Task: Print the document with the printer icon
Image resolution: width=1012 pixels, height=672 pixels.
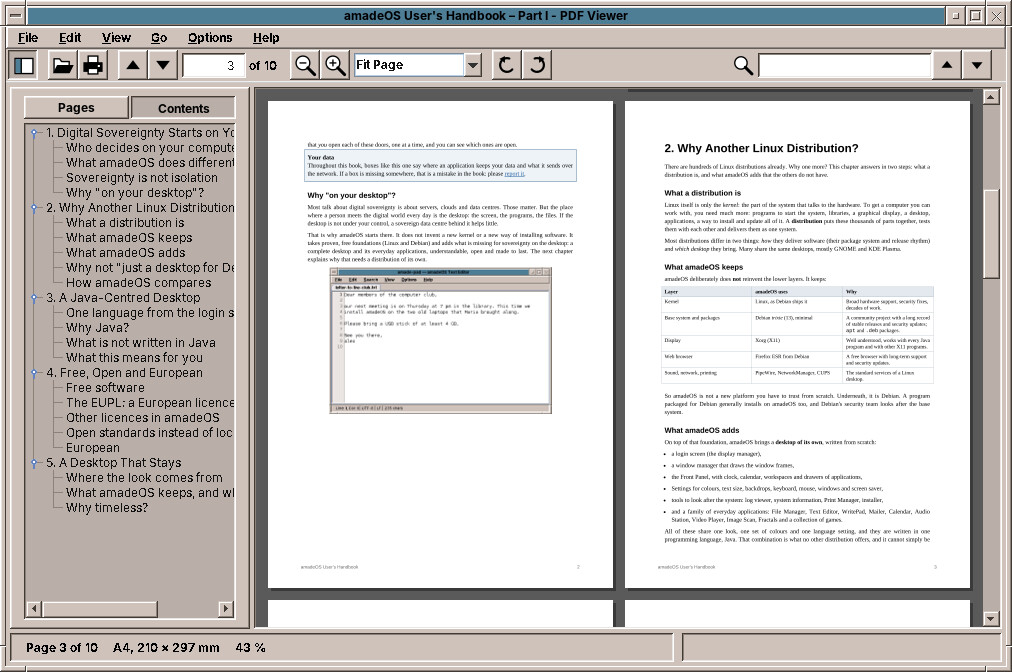Action: coord(92,65)
